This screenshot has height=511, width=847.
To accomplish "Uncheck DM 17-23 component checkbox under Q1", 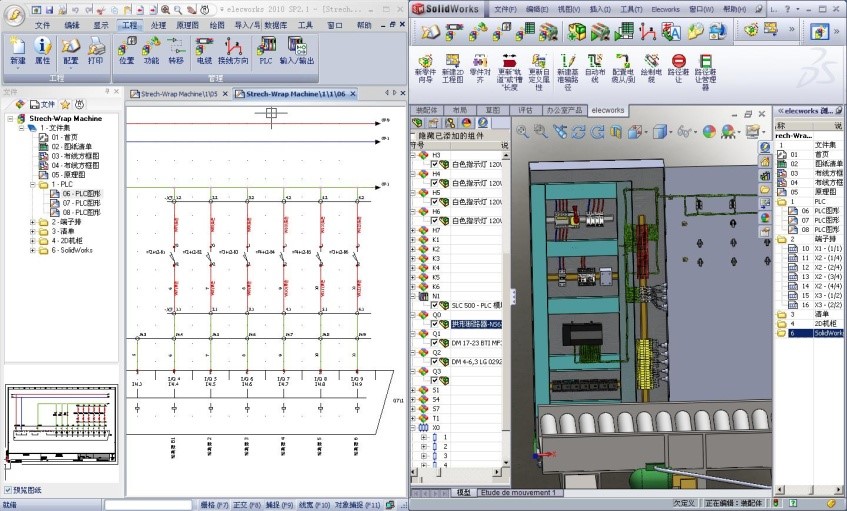I will (x=434, y=343).
